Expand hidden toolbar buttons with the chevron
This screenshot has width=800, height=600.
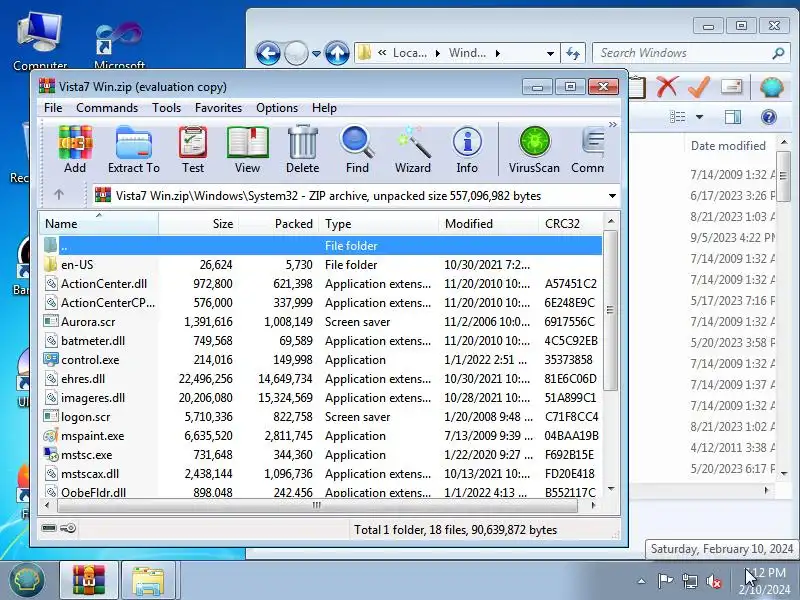point(612,124)
